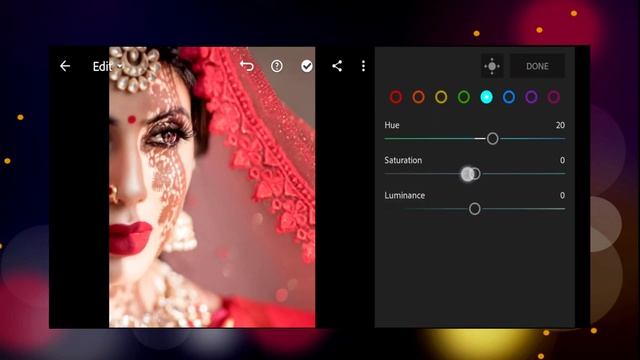This screenshot has height=360, width=640.
Task: Click the Saturation value 0
Action: (x=562, y=160)
